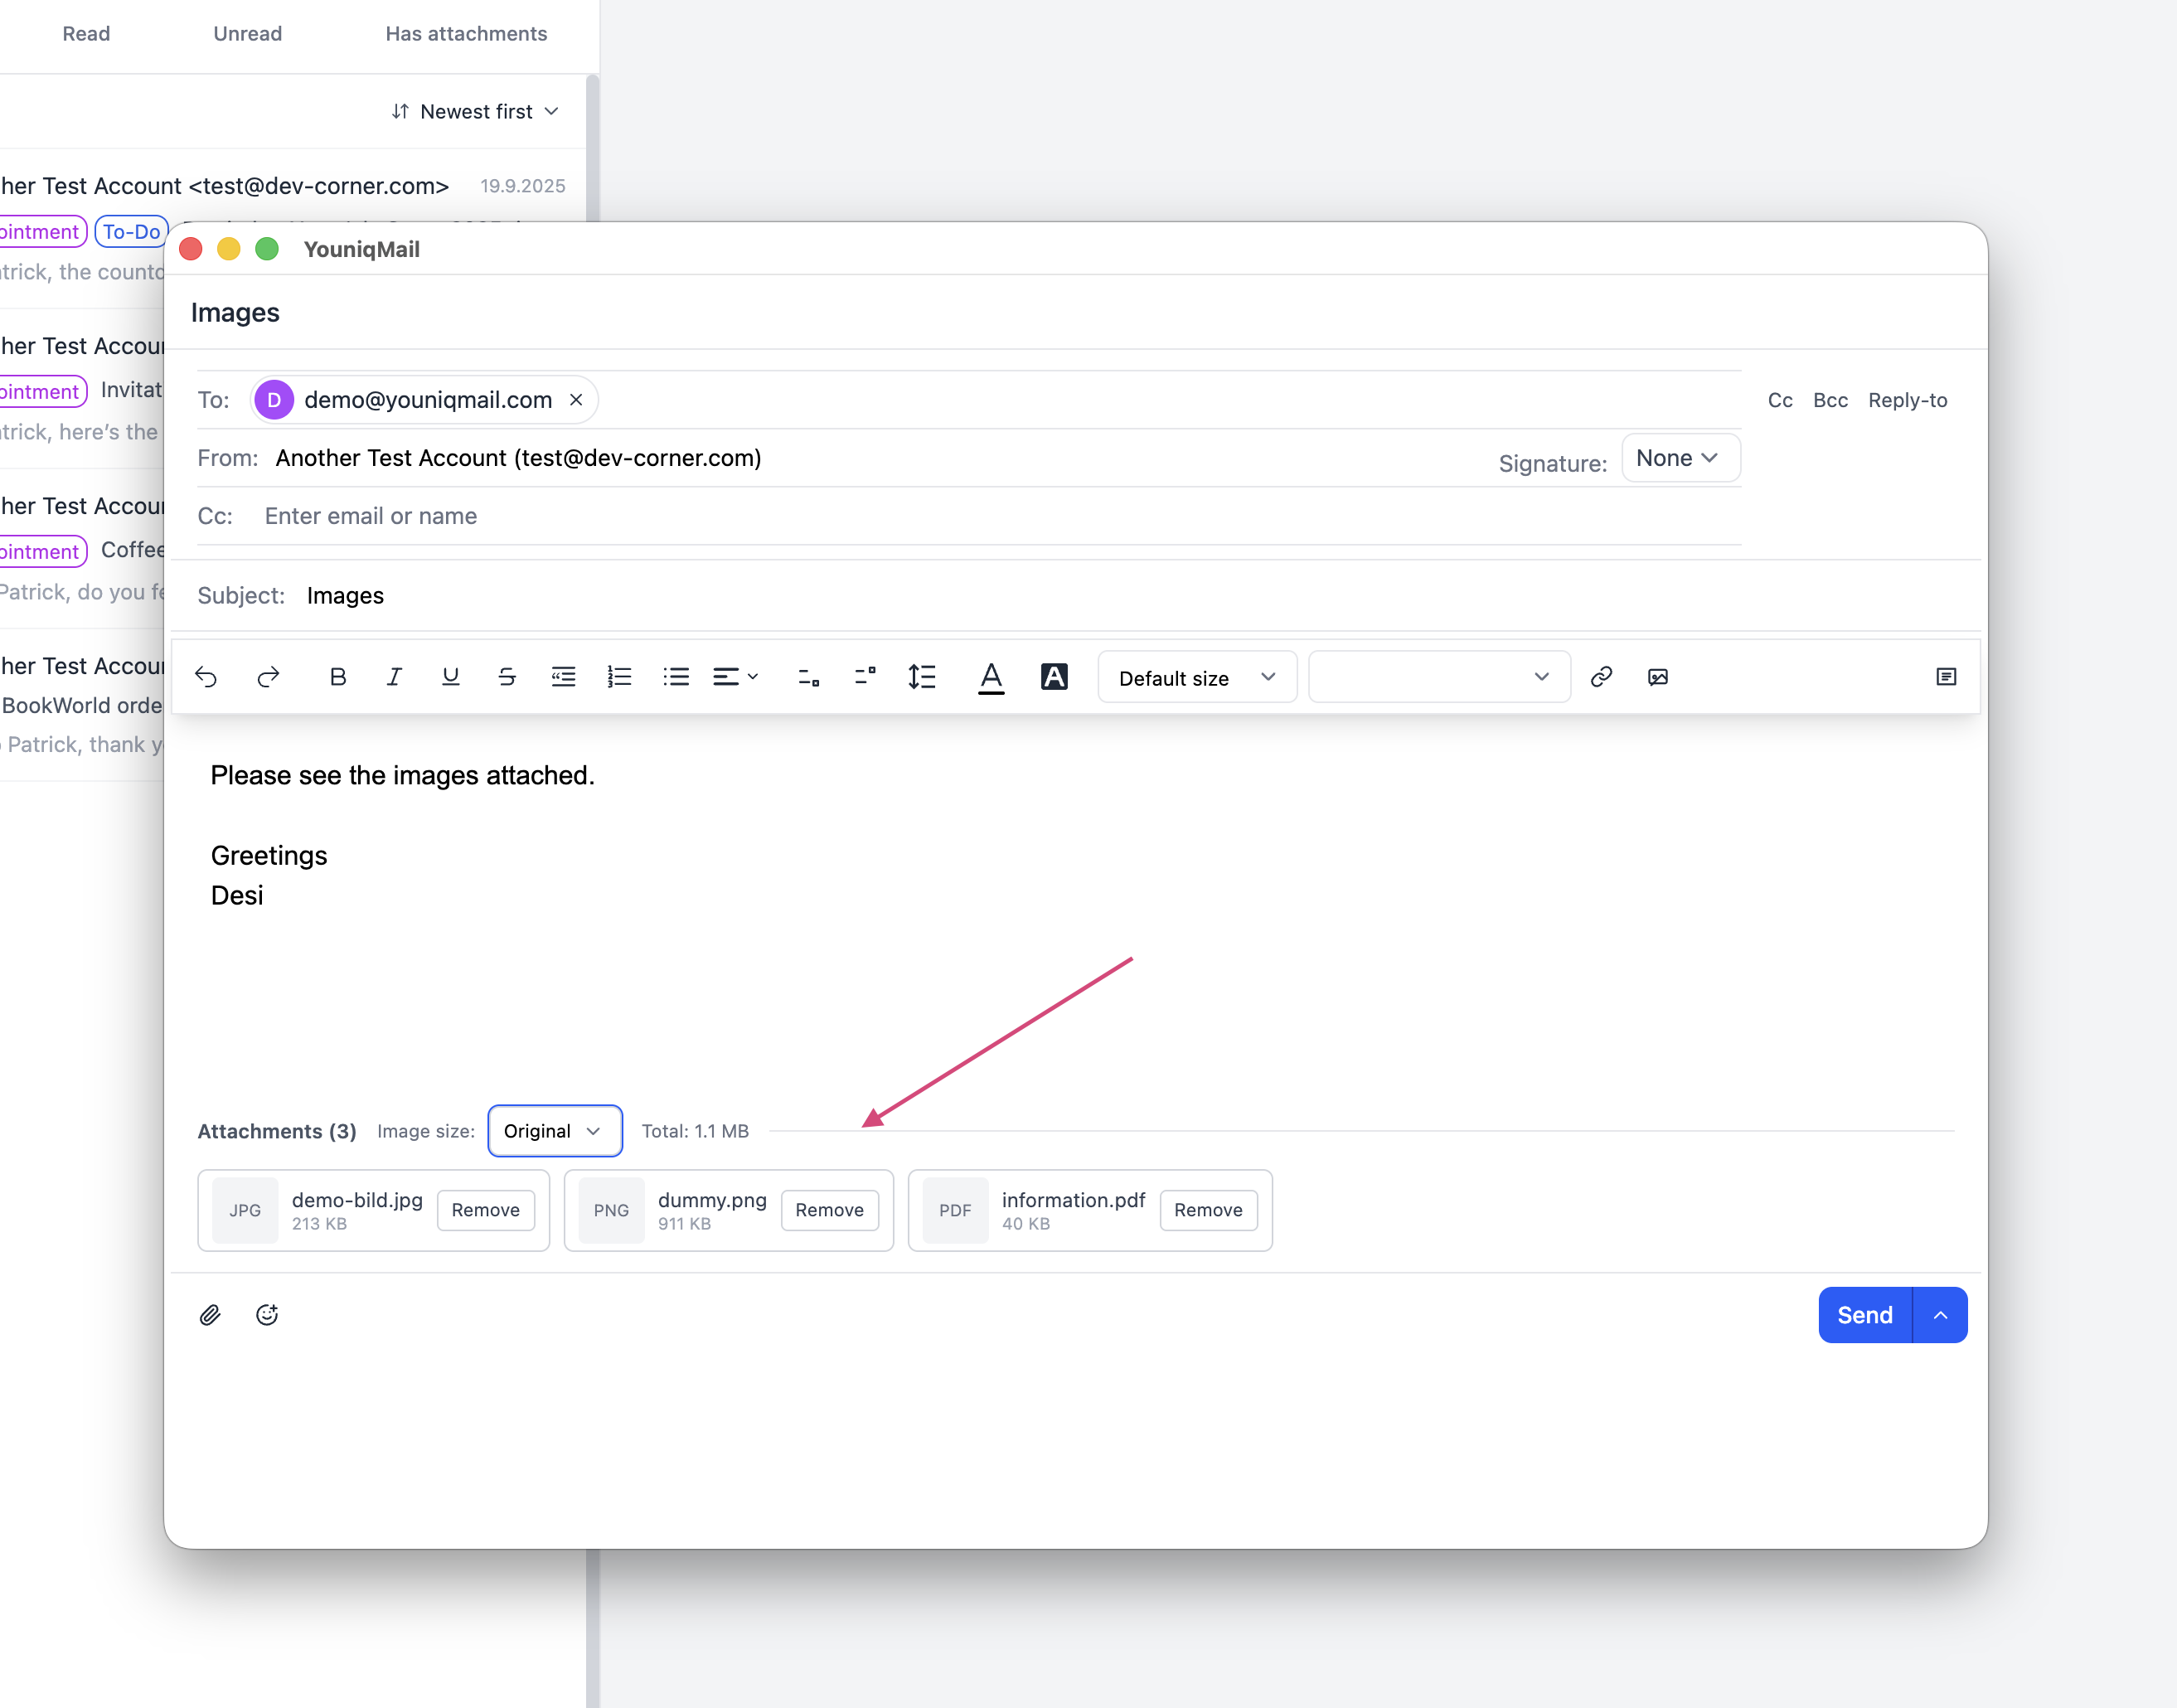Adjust the line spacing icon
Image resolution: width=2177 pixels, height=1708 pixels.
[x=921, y=677]
